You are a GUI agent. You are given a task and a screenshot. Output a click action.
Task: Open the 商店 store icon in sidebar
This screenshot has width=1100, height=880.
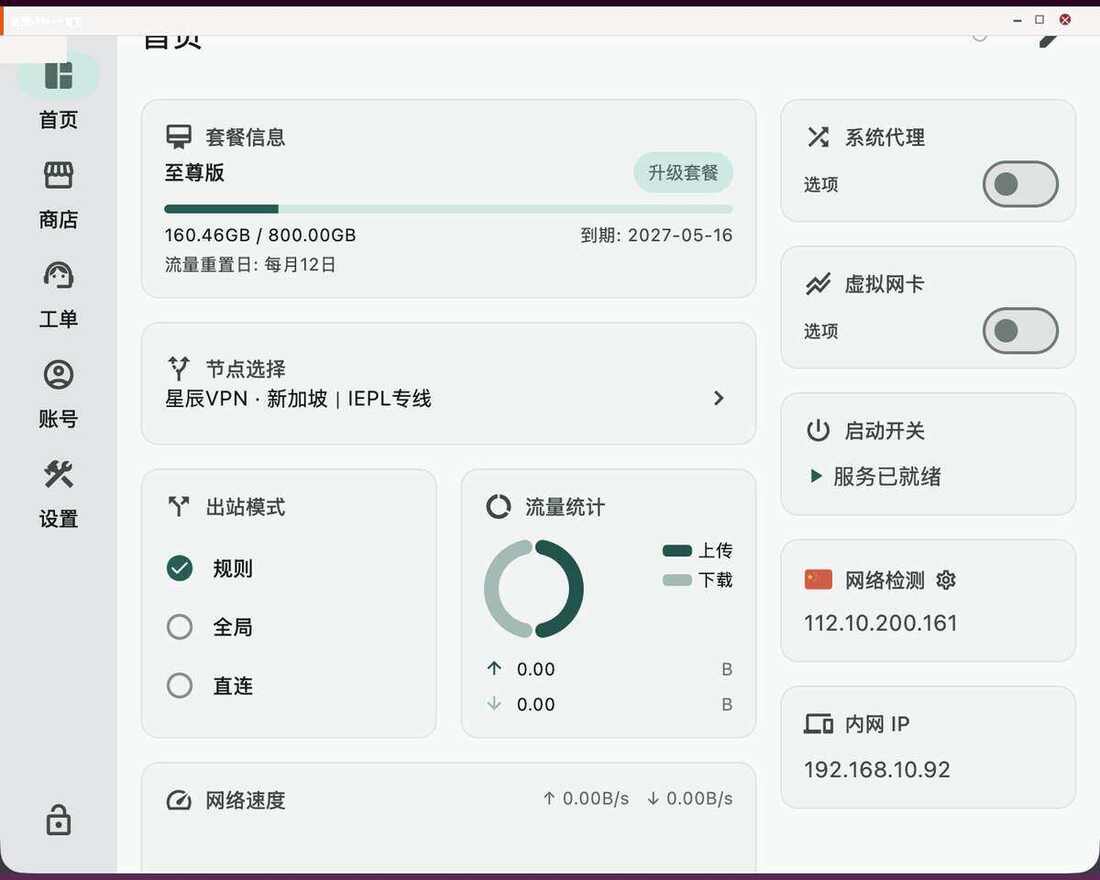[x=58, y=175]
